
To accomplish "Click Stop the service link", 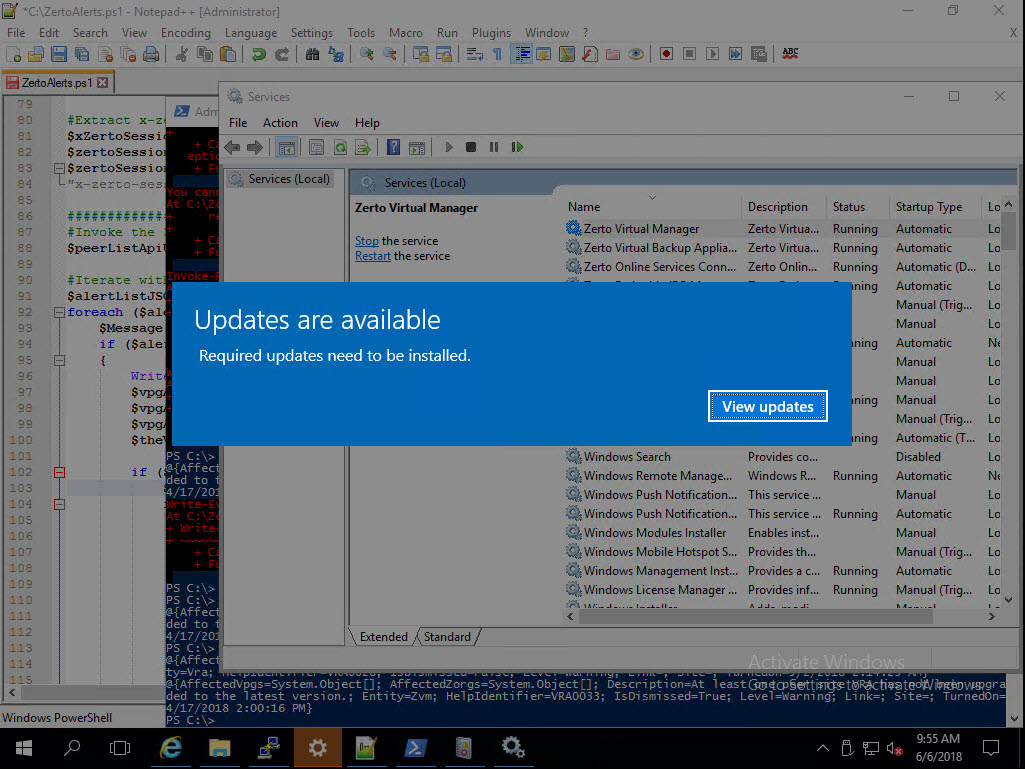I will (x=367, y=241).
